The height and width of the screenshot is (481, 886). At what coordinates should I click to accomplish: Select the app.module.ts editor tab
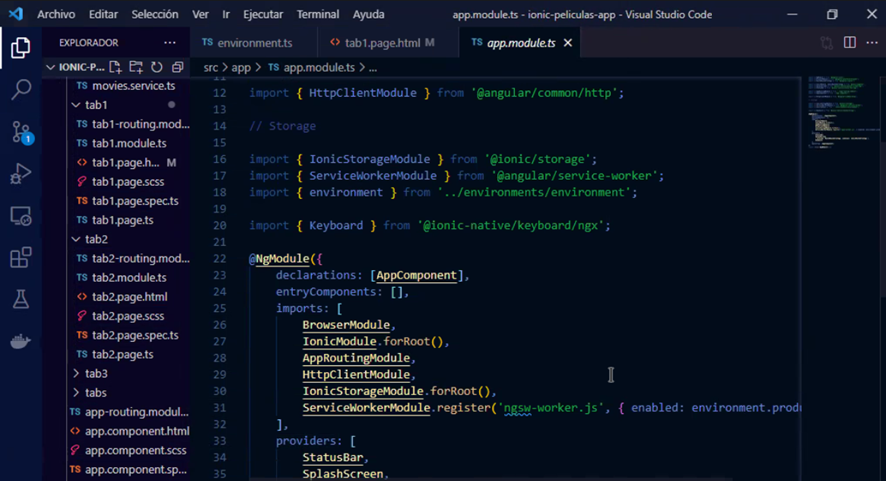(520, 43)
